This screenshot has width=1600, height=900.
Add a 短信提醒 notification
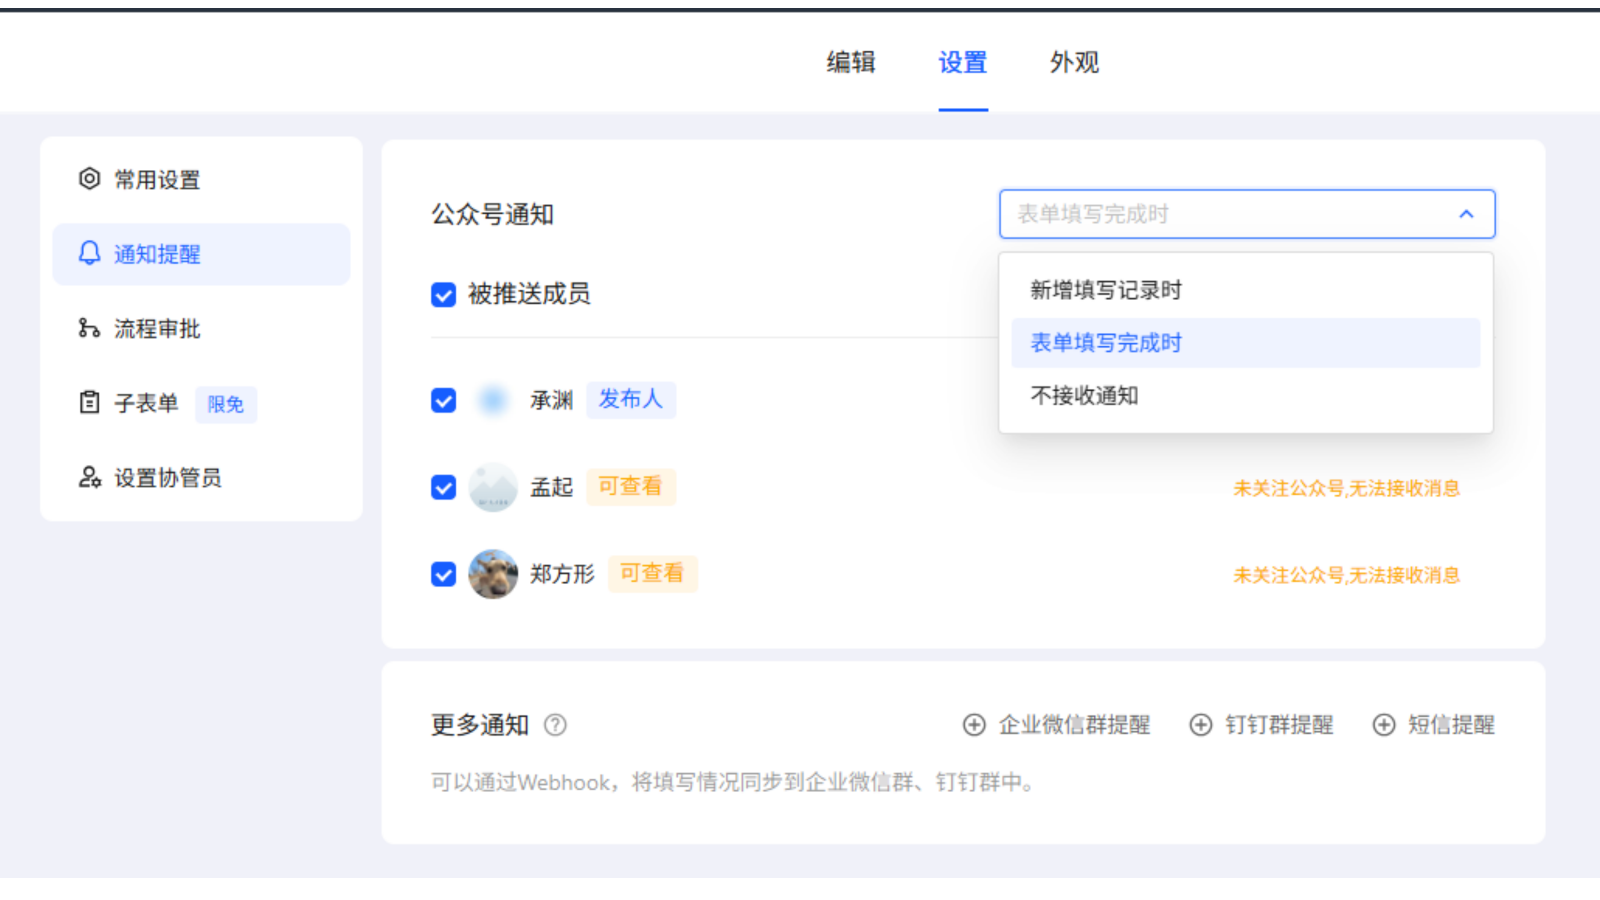click(1434, 725)
